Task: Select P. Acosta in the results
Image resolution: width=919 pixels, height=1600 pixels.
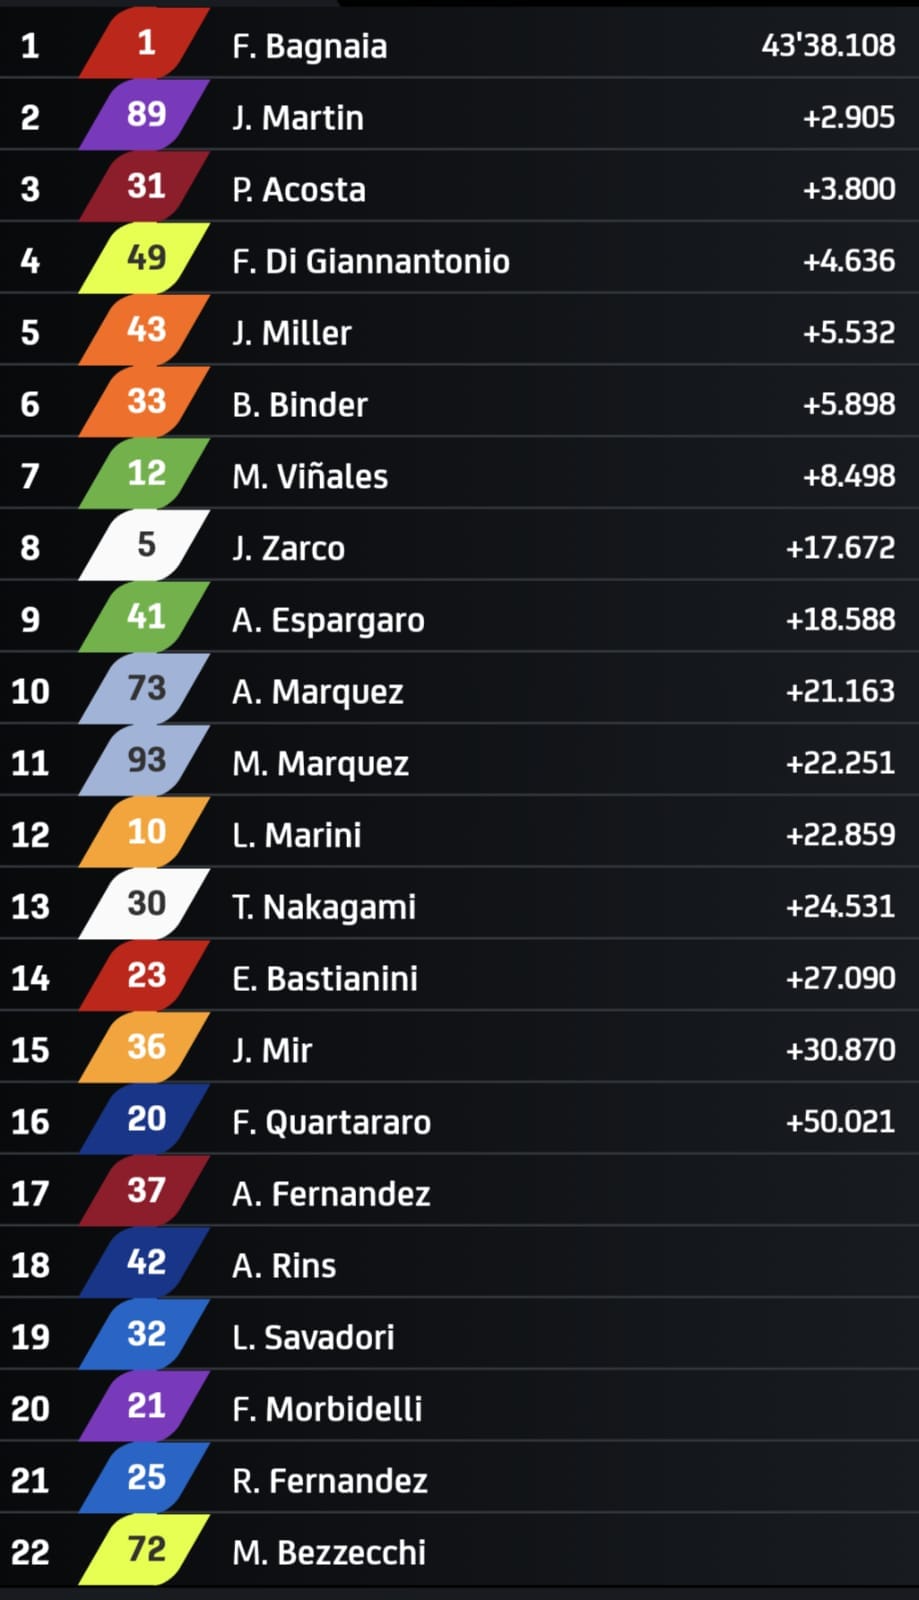Action: 298,190
